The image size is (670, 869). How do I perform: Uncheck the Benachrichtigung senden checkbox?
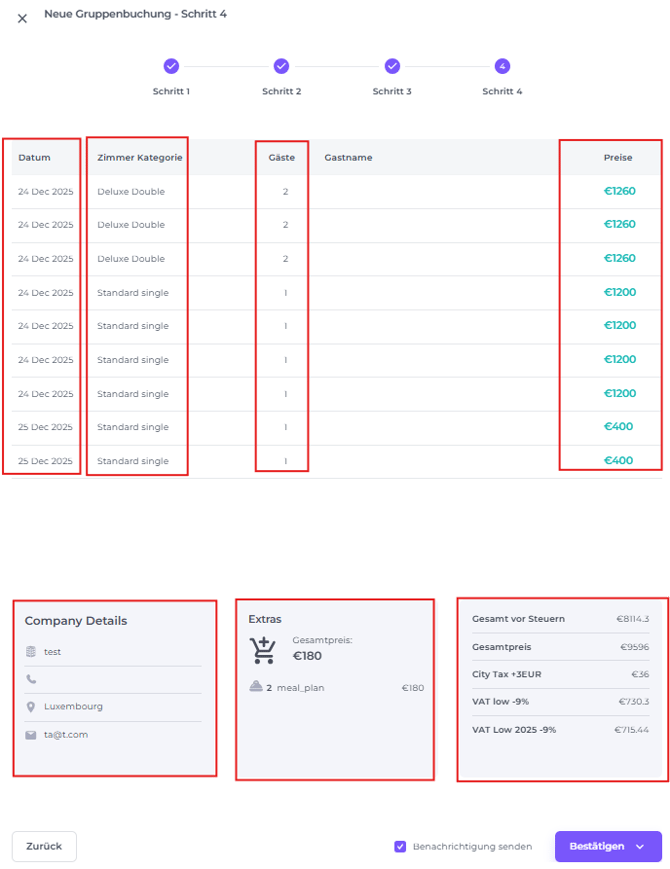[x=400, y=846]
